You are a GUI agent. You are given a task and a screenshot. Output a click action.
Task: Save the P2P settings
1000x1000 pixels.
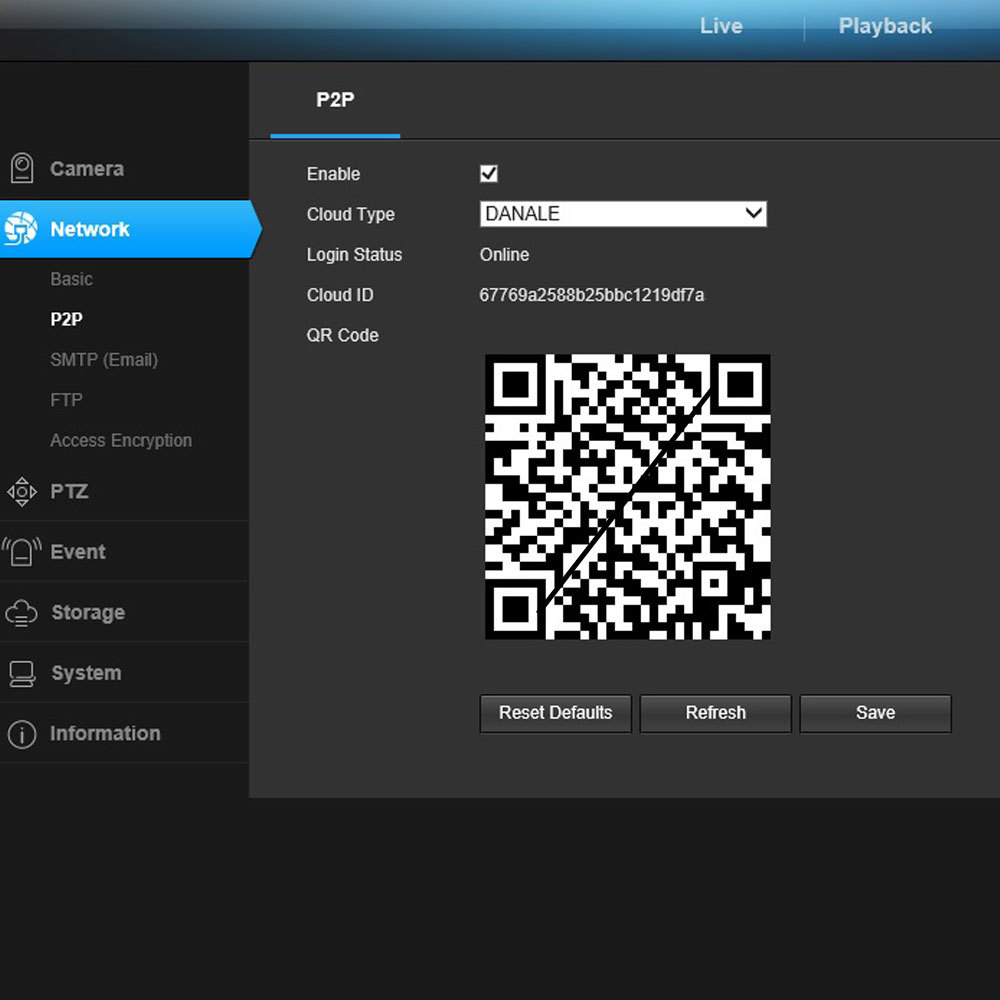[876, 713]
